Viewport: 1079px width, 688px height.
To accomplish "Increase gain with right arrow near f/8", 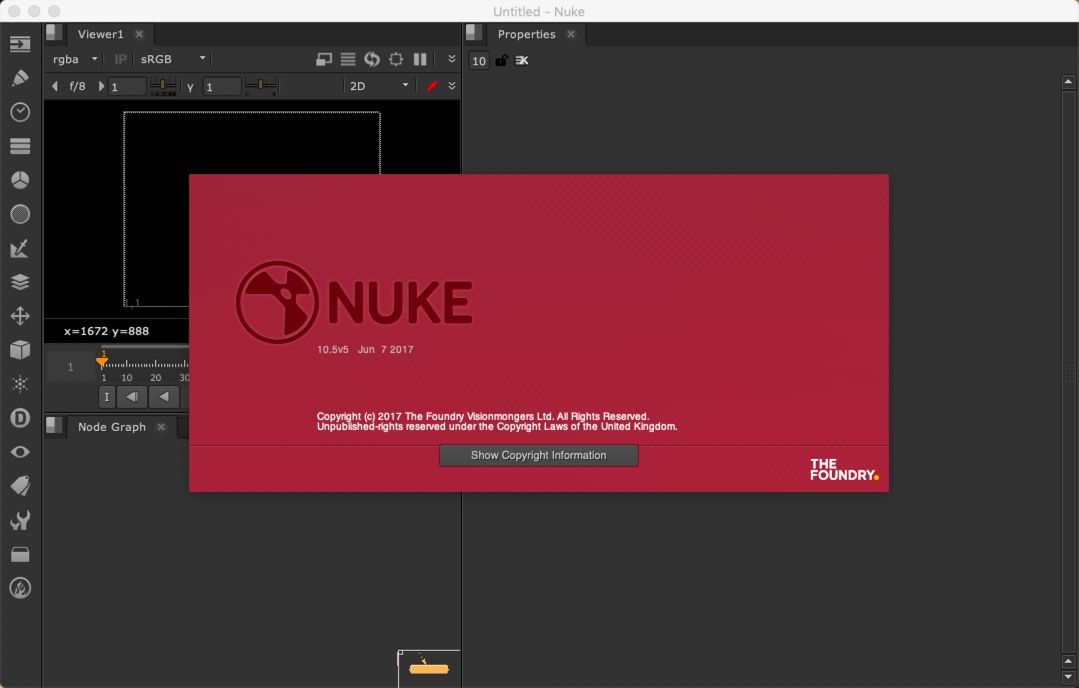I will (x=101, y=86).
